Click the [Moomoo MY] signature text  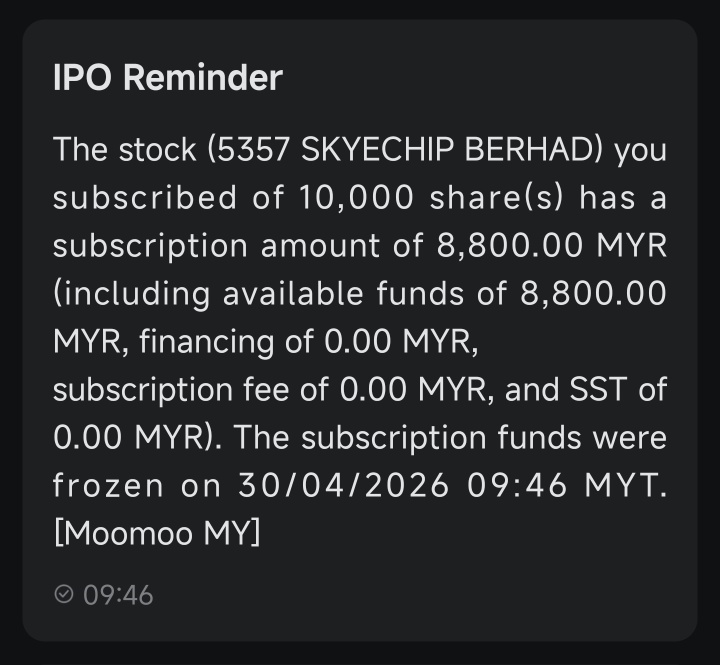(x=157, y=533)
